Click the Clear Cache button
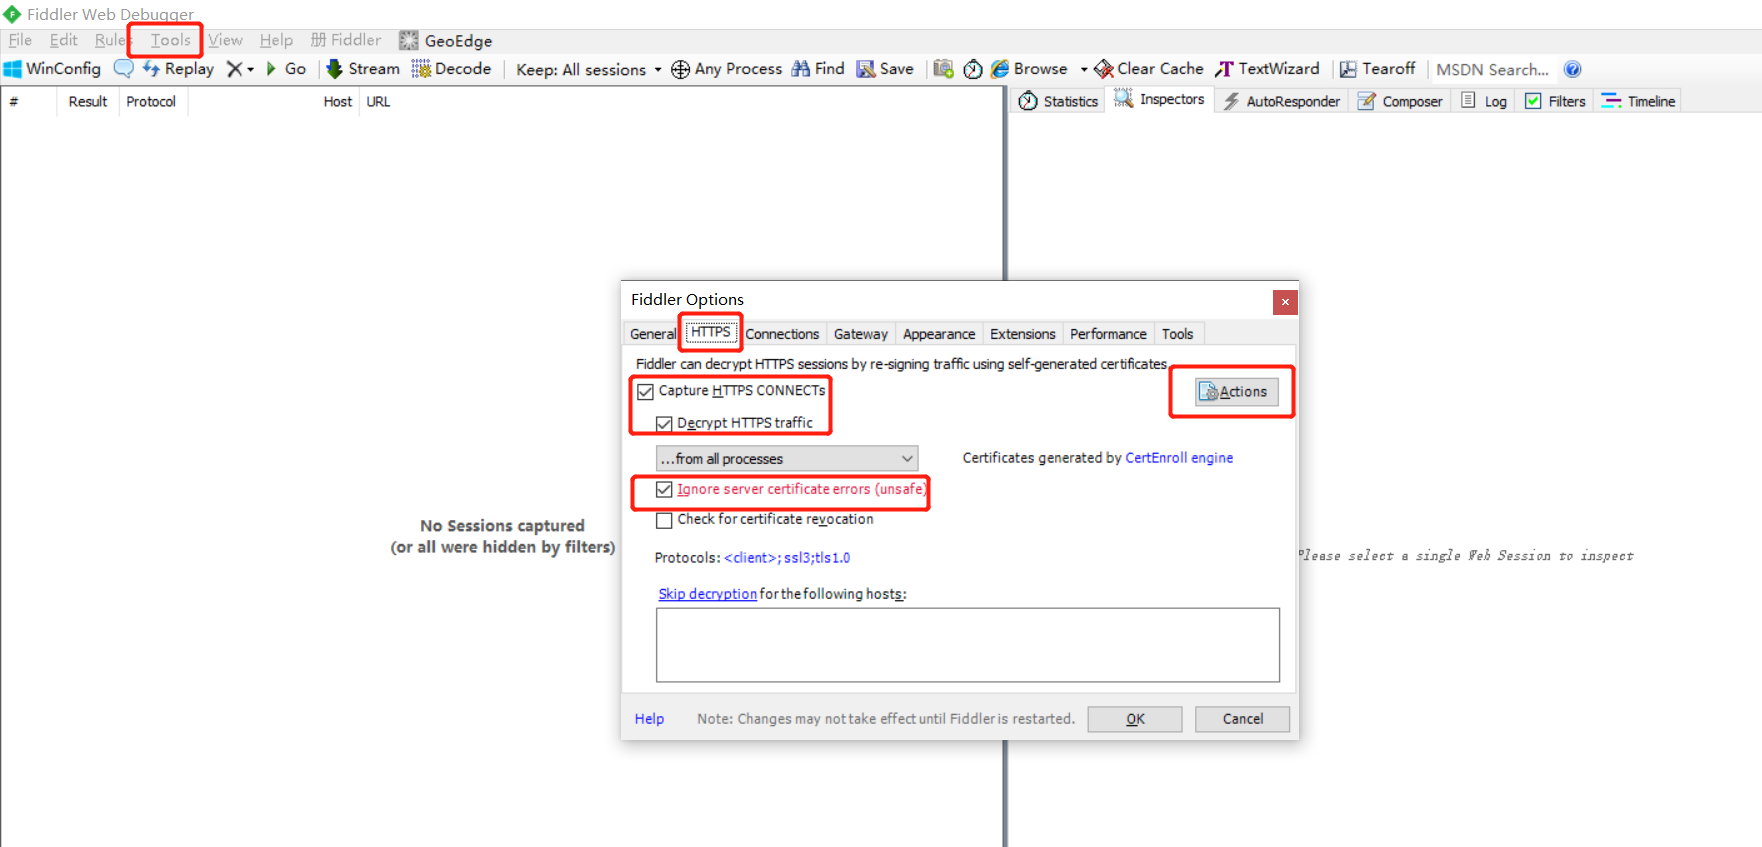Image resolution: width=1762 pixels, height=847 pixels. pos(1149,69)
